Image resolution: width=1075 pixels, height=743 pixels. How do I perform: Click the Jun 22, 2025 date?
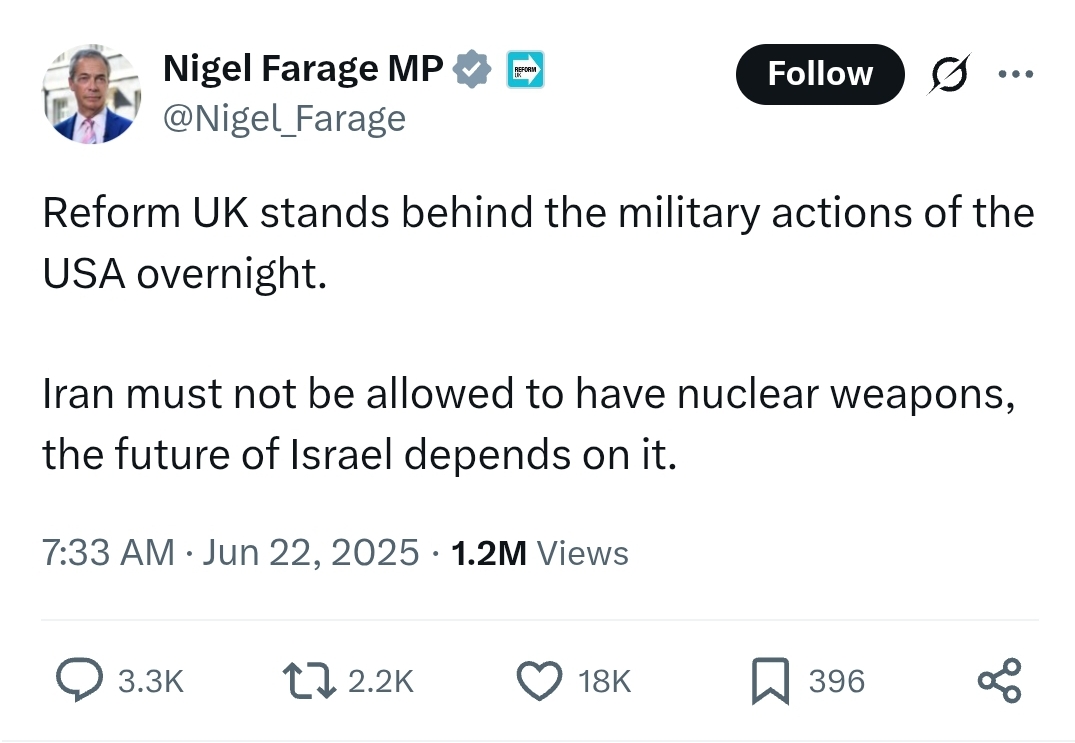(310, 552)
